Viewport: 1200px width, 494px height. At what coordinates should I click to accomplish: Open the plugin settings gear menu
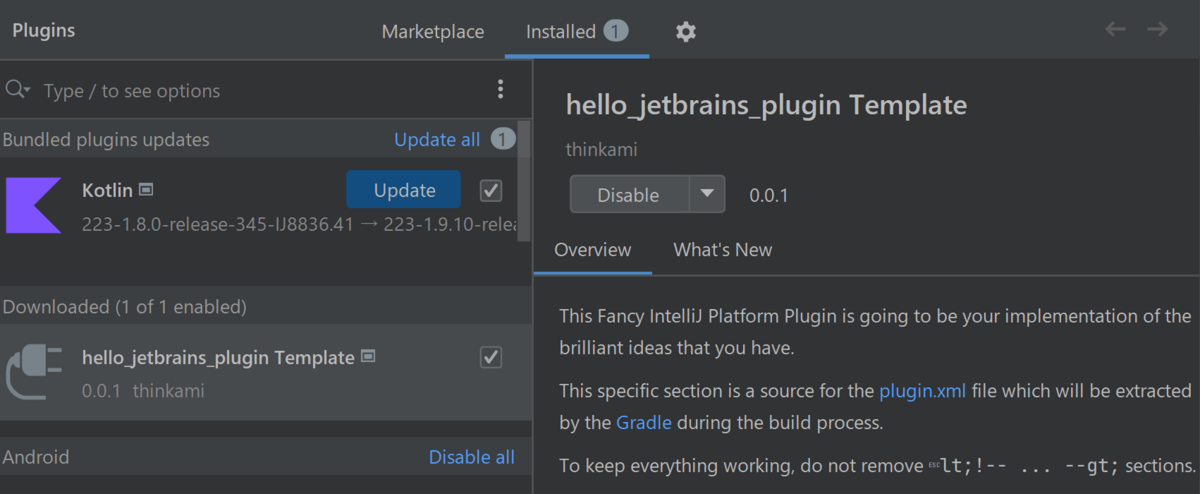pyautogui.click(x=685, y=32)
